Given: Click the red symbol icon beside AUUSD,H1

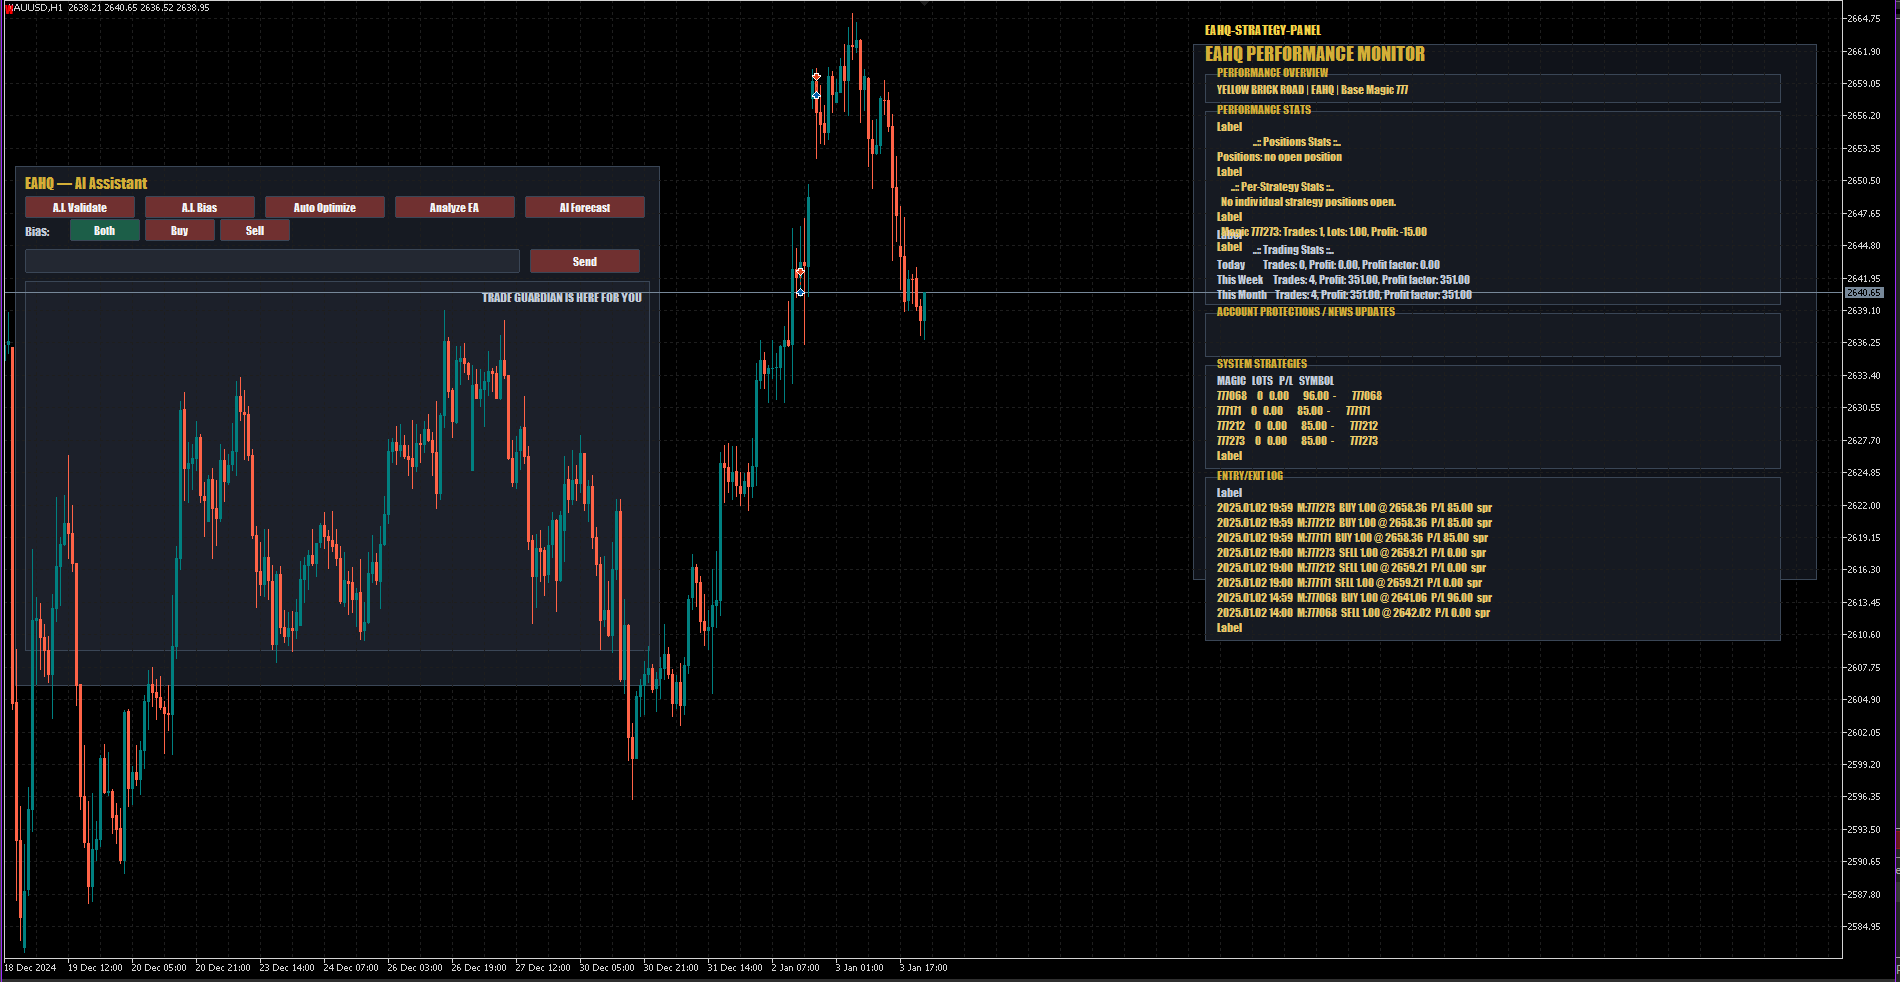Looking at the screenshot, I should (8, 8).
